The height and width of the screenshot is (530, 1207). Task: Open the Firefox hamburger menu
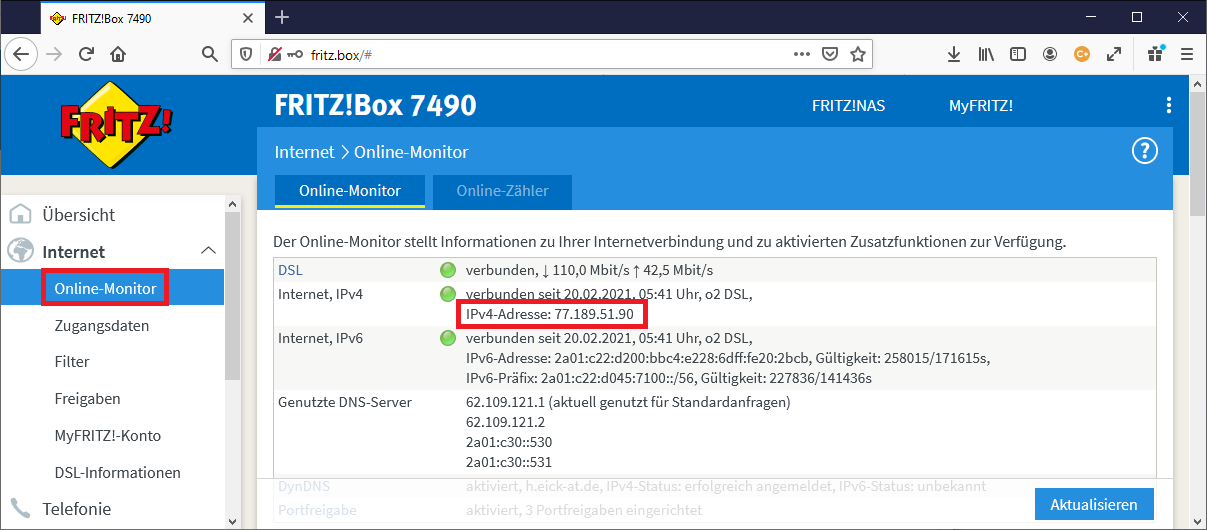pyautogui.click(x=1187, y=54)
